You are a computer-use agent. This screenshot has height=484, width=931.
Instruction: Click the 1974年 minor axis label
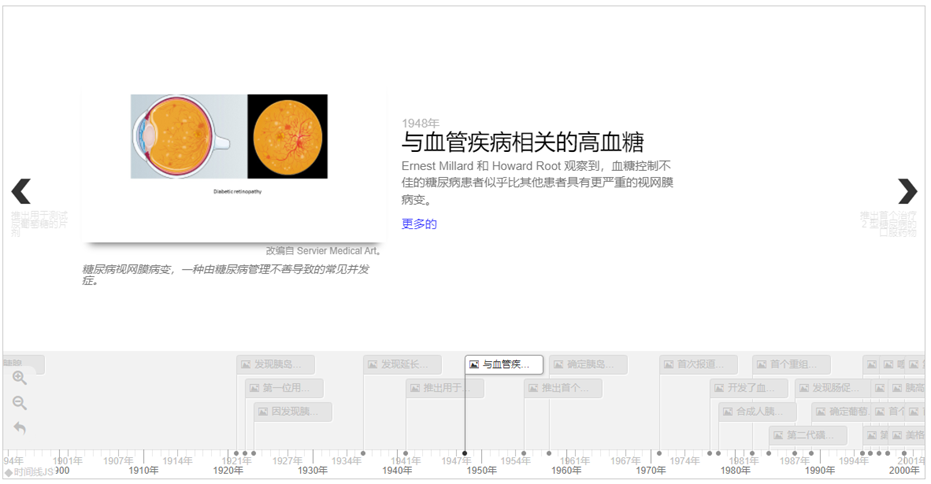[x=685, y=460]
